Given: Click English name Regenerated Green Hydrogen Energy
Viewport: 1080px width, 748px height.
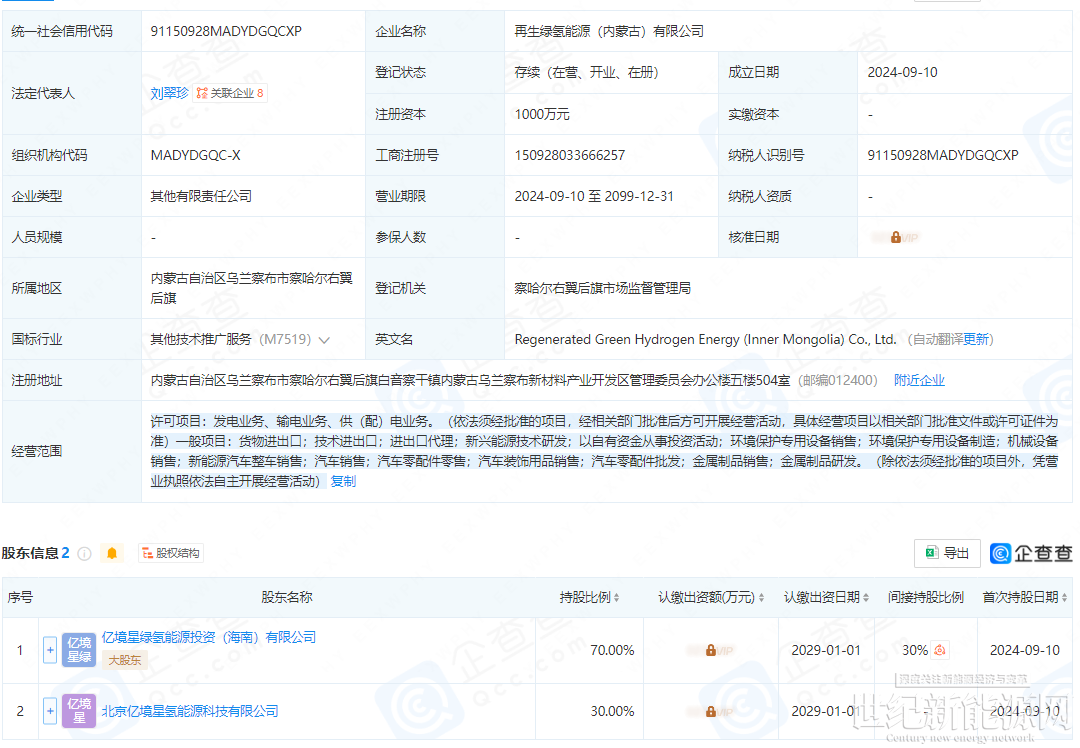Looking at the screenshot, I should 705,339.
